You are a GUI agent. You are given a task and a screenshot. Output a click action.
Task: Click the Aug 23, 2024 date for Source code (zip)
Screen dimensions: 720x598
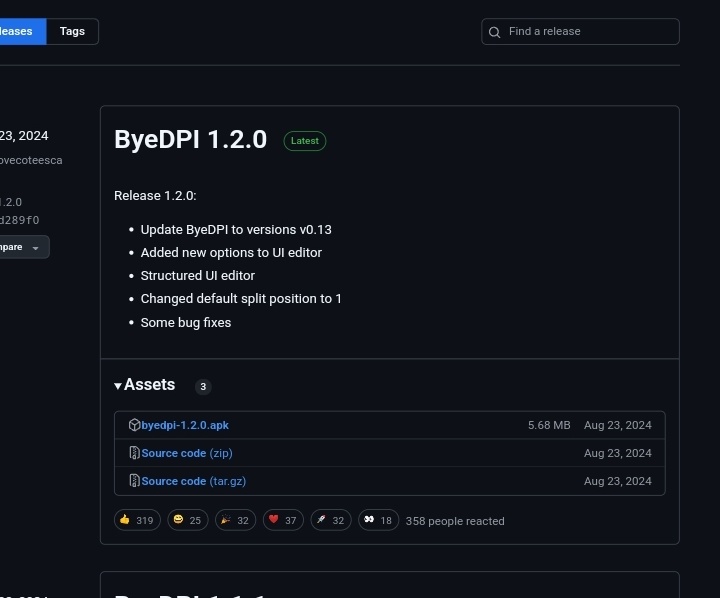[618, 453]
